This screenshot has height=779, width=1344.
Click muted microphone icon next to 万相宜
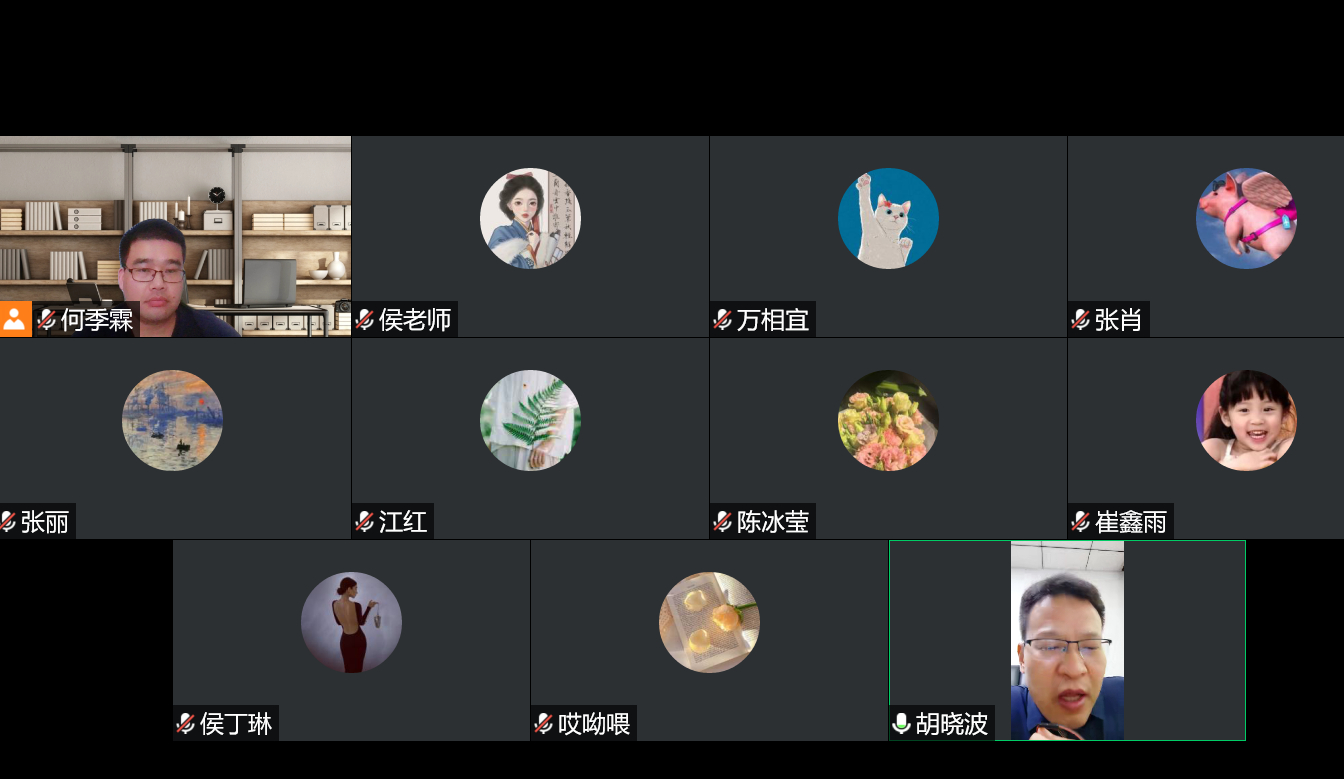pyautogui.click(x=723, y=320)
